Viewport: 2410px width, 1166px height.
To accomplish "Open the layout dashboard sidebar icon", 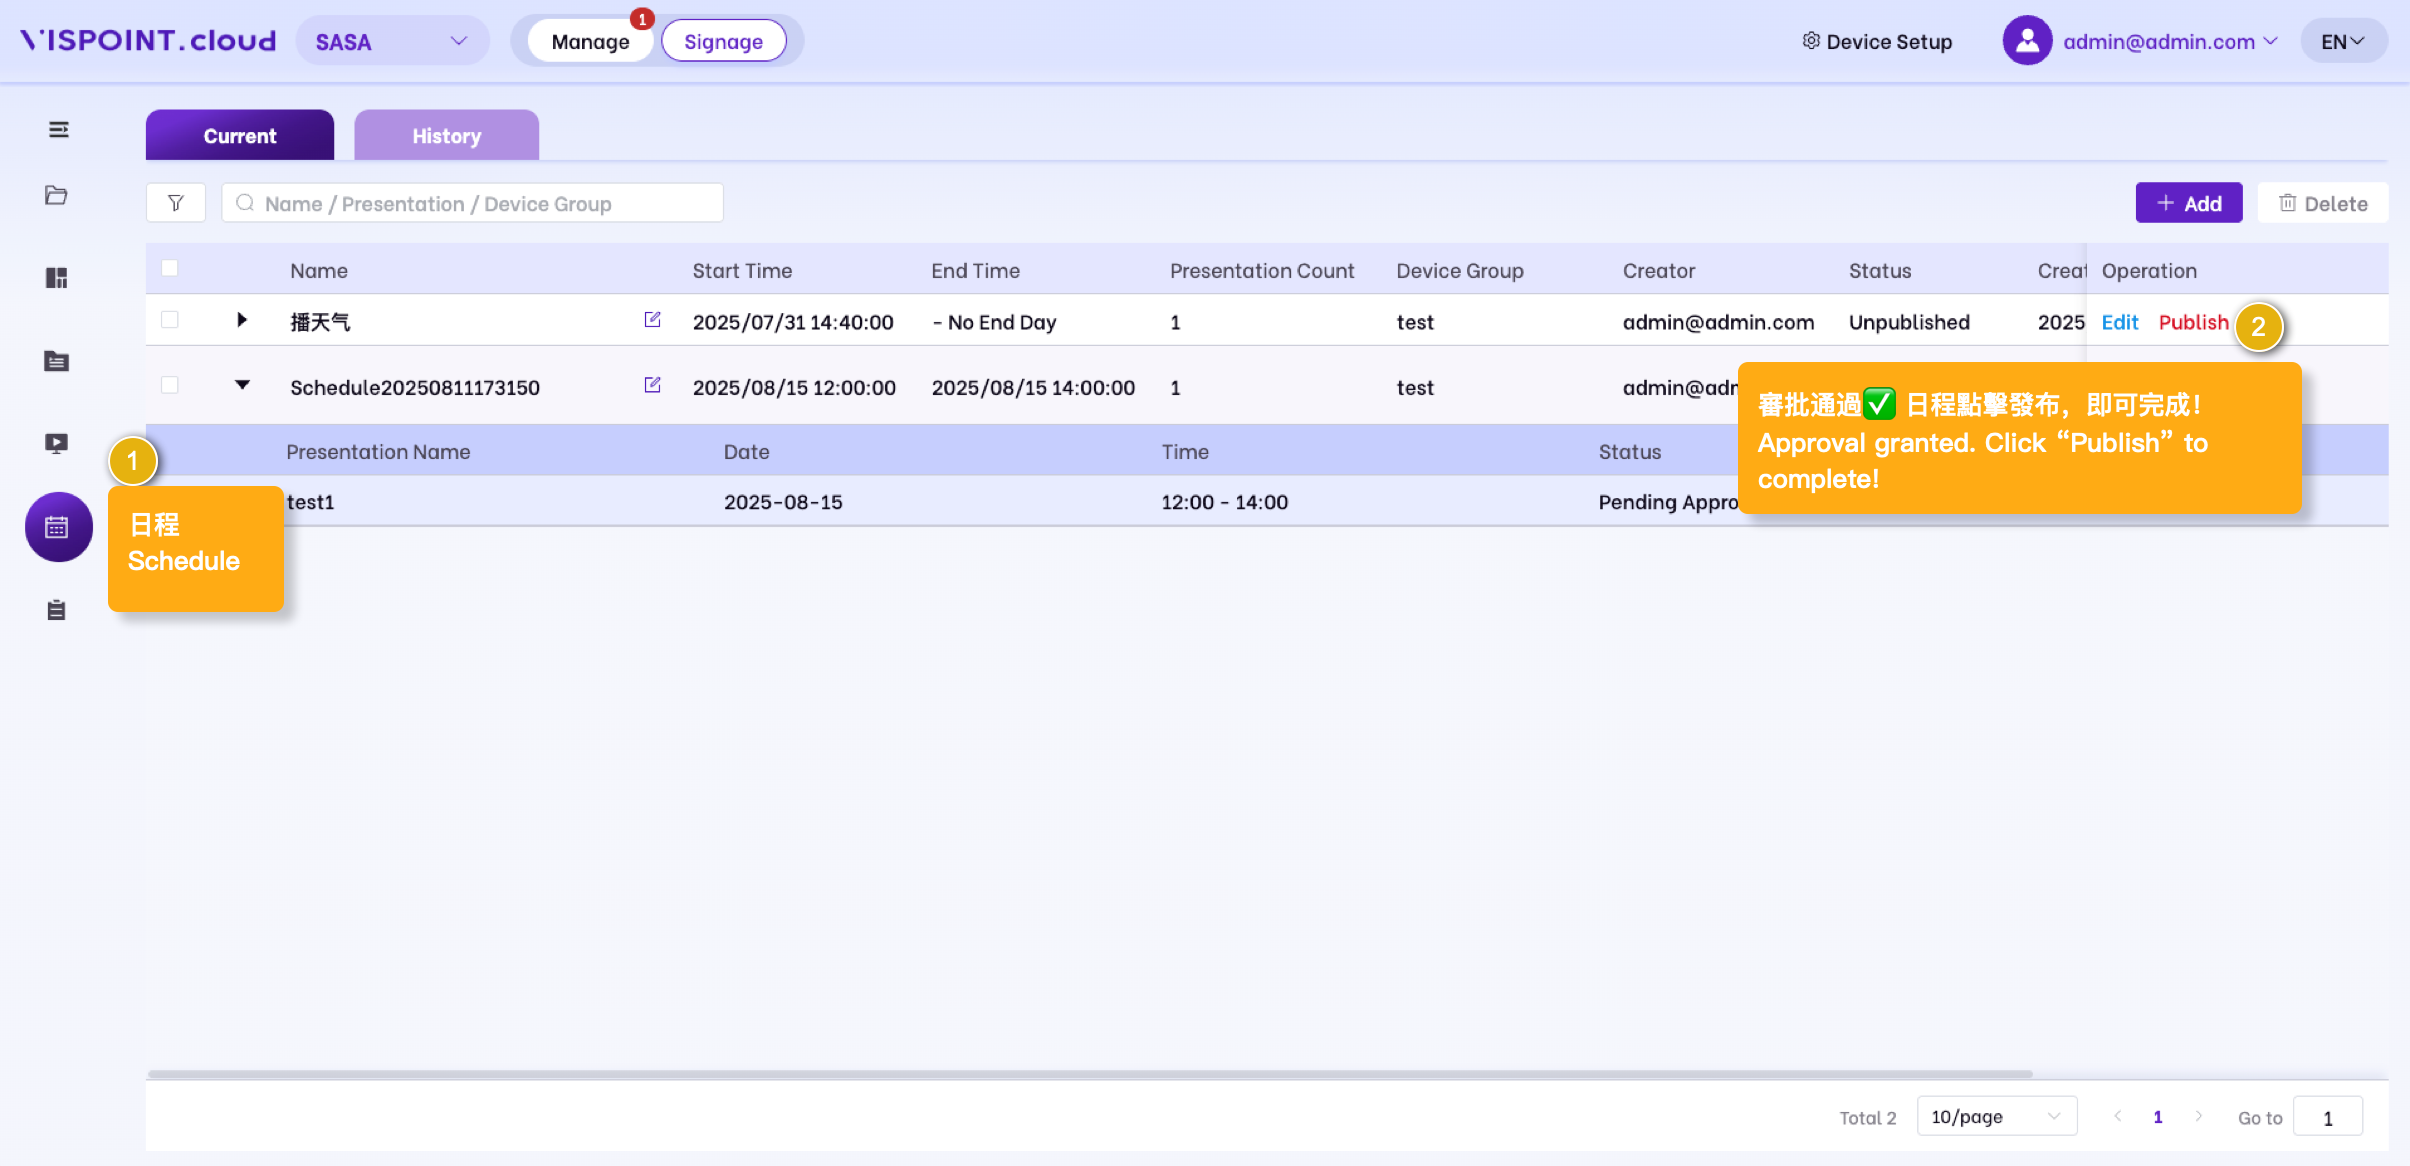I will coord(57,278).
